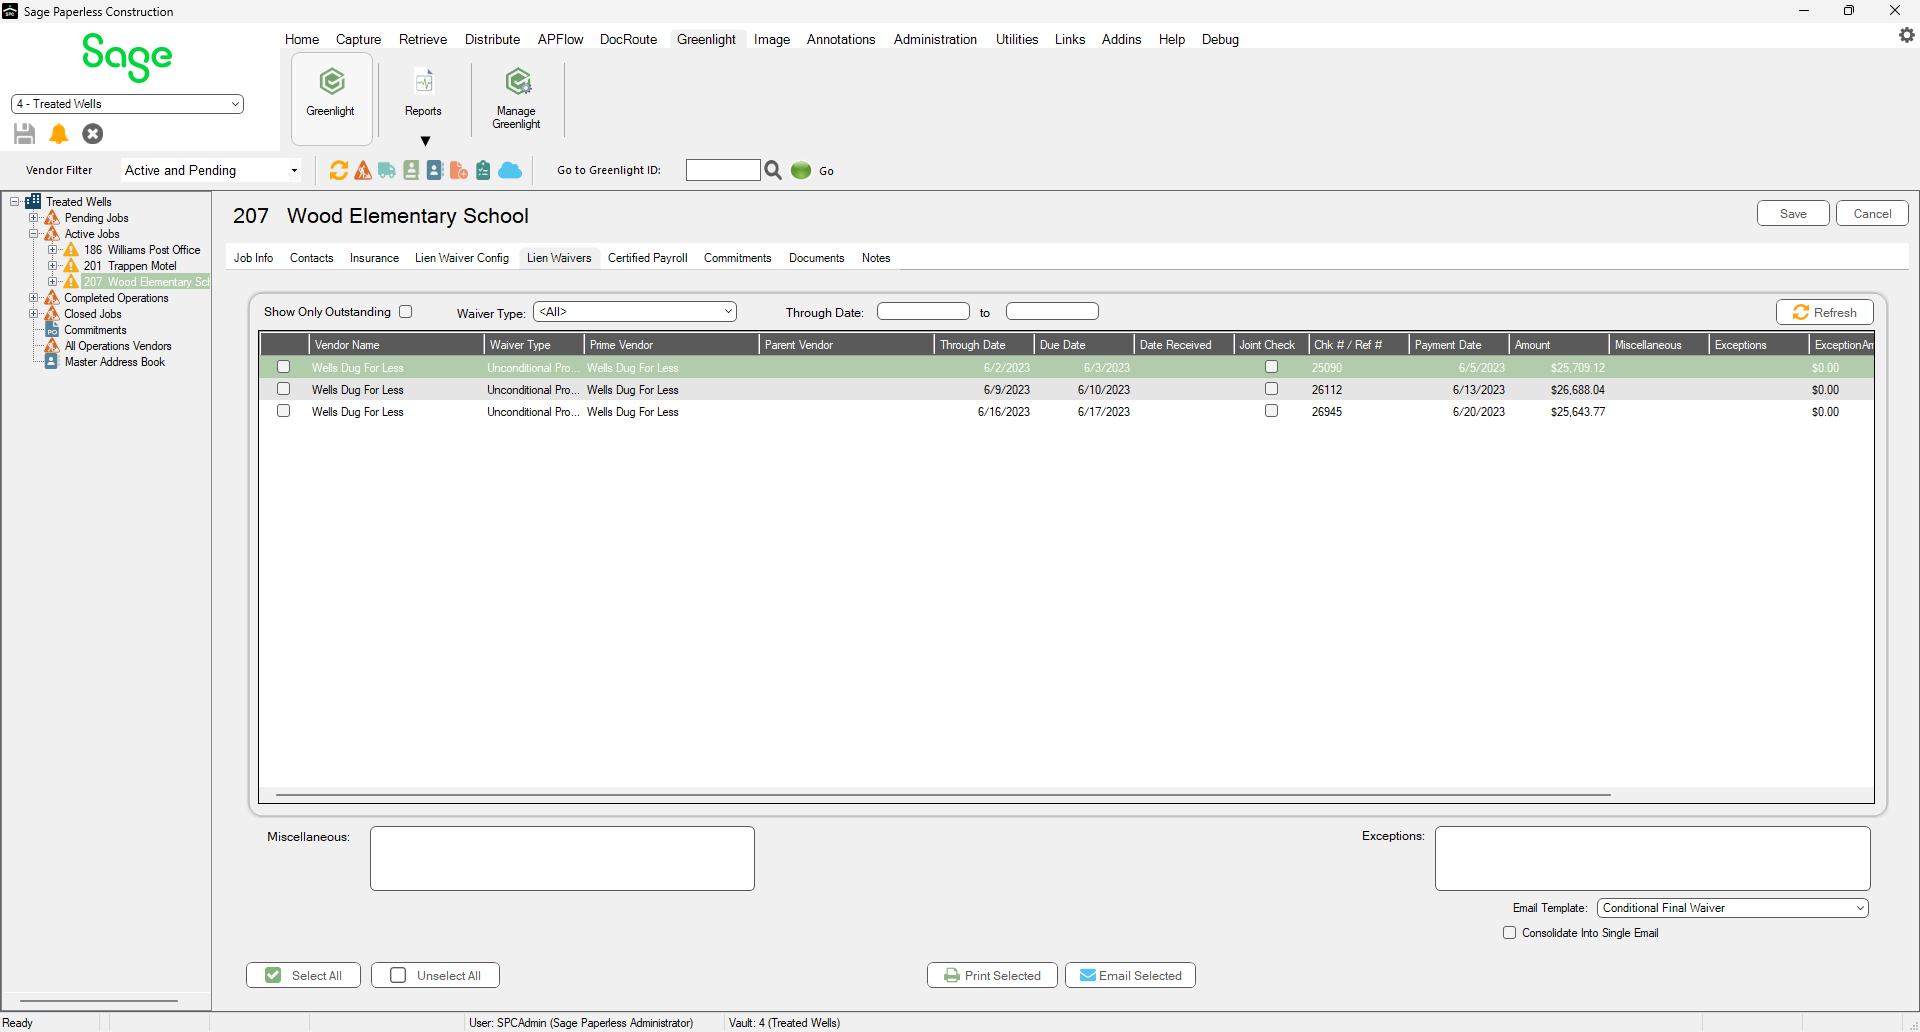Check the row checkbox for through date 6/9/2023

284,389
